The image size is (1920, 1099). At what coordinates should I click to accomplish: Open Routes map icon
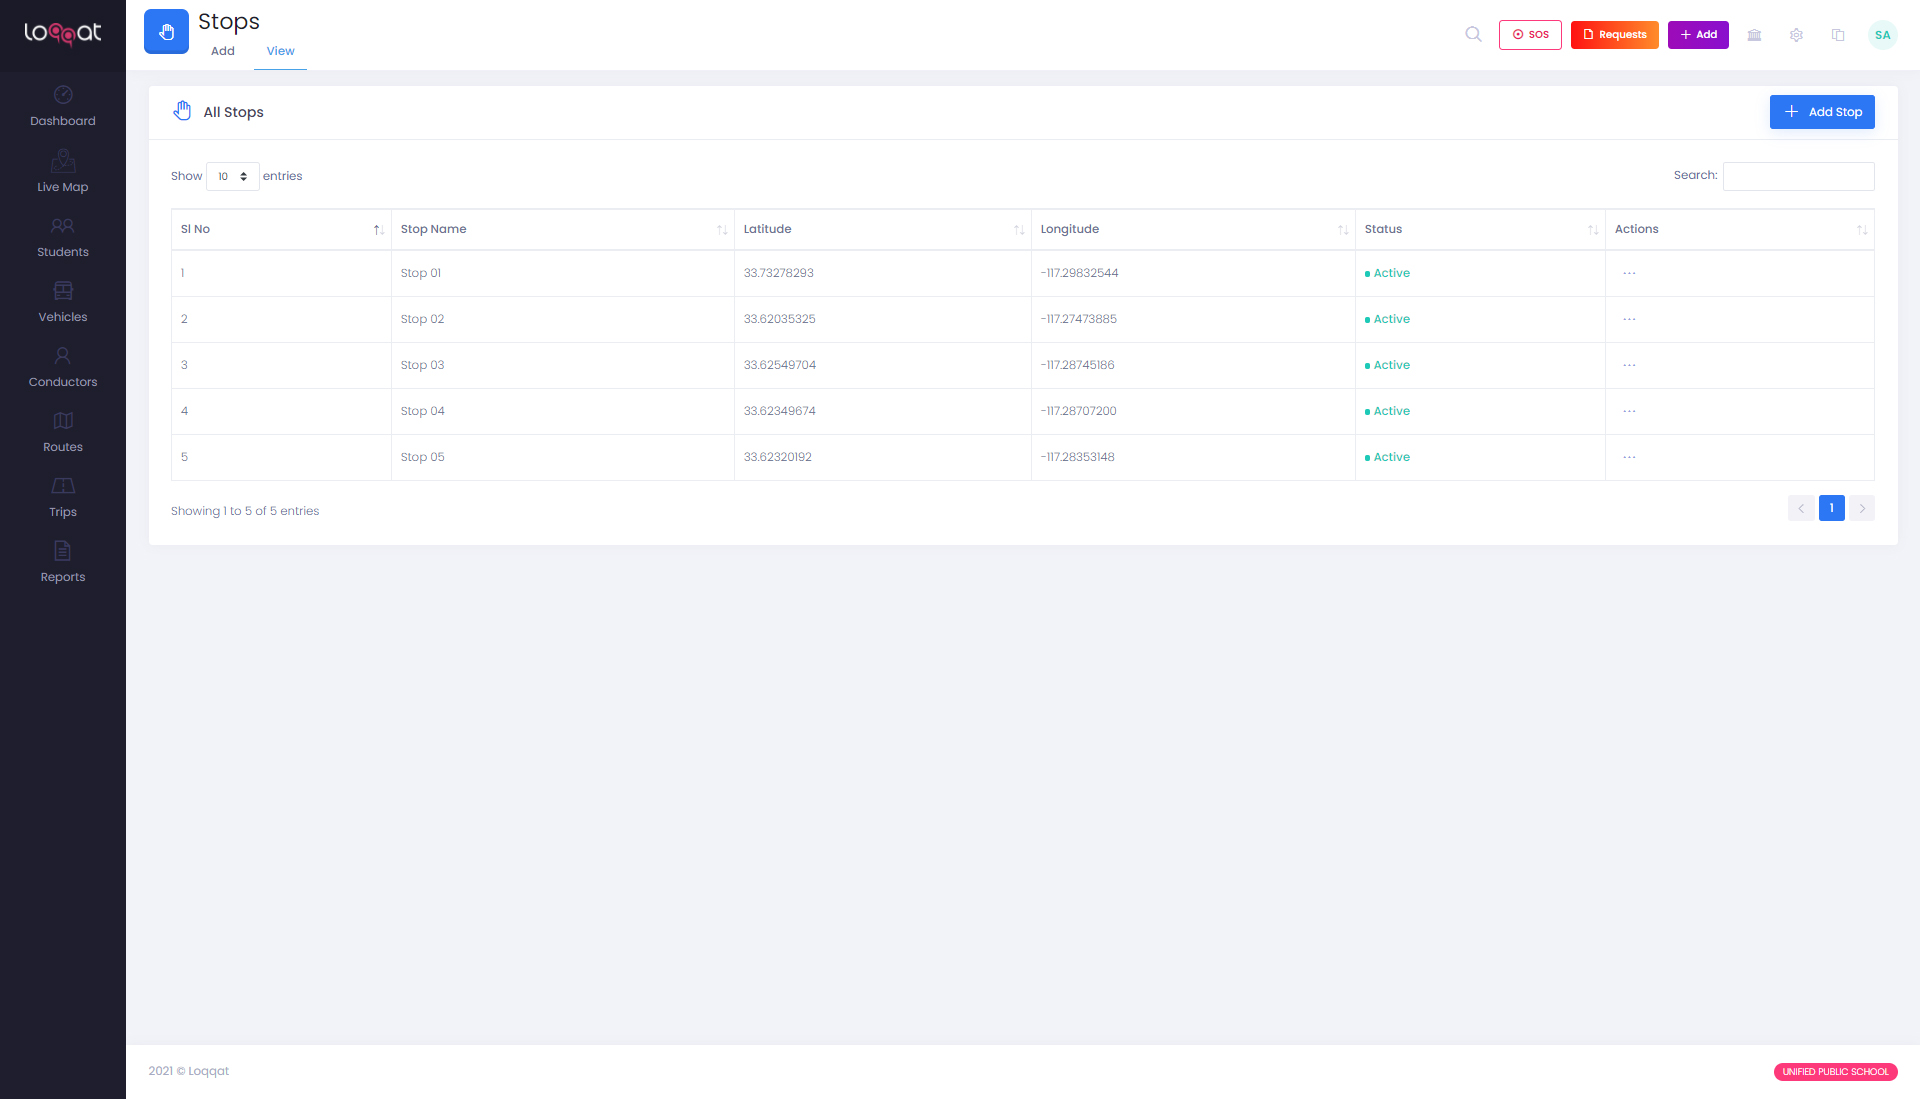click(63, 421)
